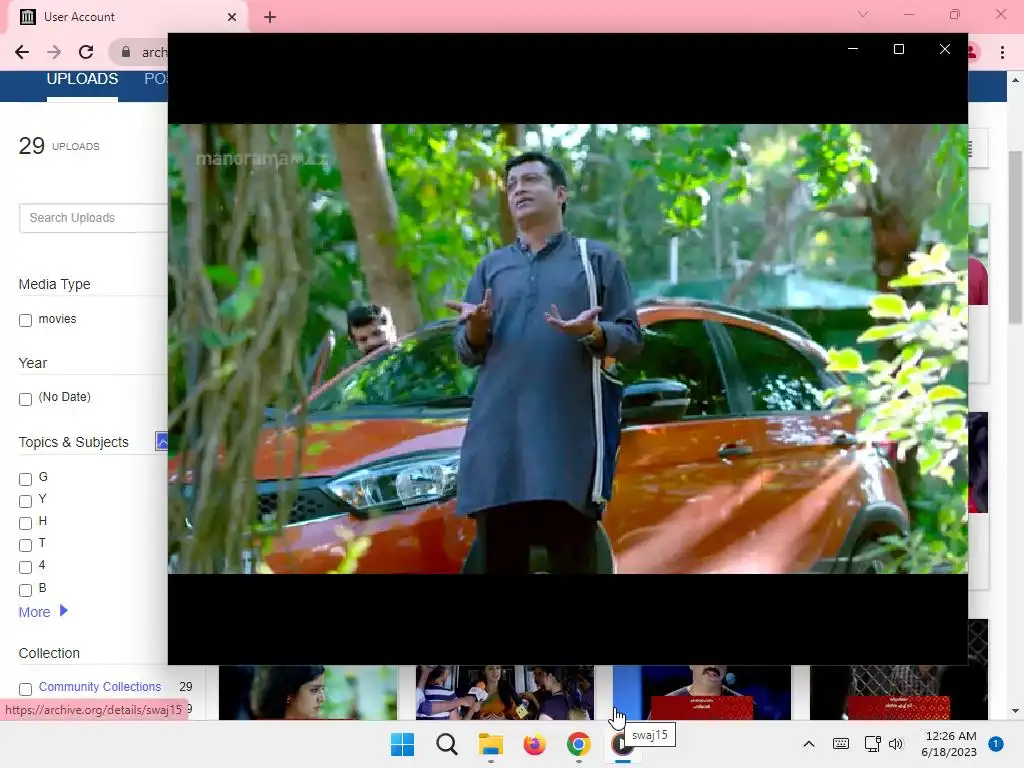The image size is (1024, 768).
Task: Open Chrome tab search chevron
Action: point(863,14)
